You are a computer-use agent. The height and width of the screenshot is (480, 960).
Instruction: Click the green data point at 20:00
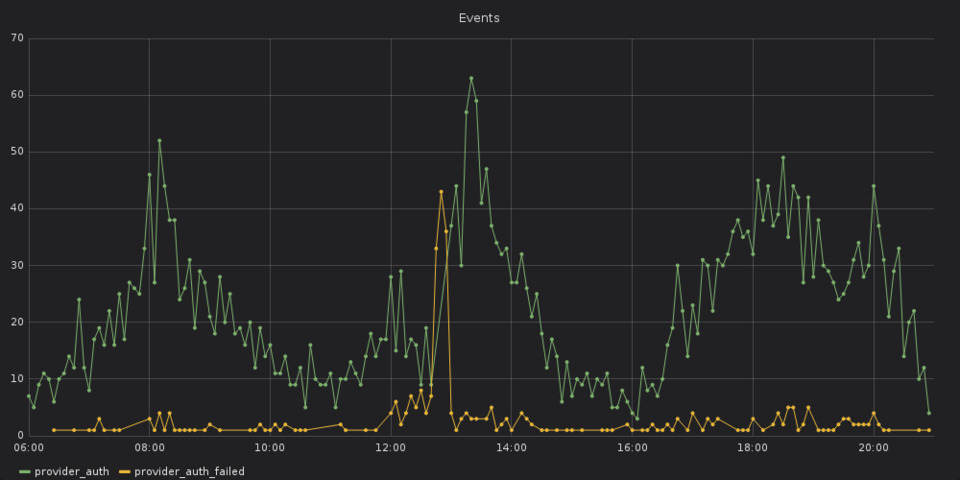pos(873,186)
